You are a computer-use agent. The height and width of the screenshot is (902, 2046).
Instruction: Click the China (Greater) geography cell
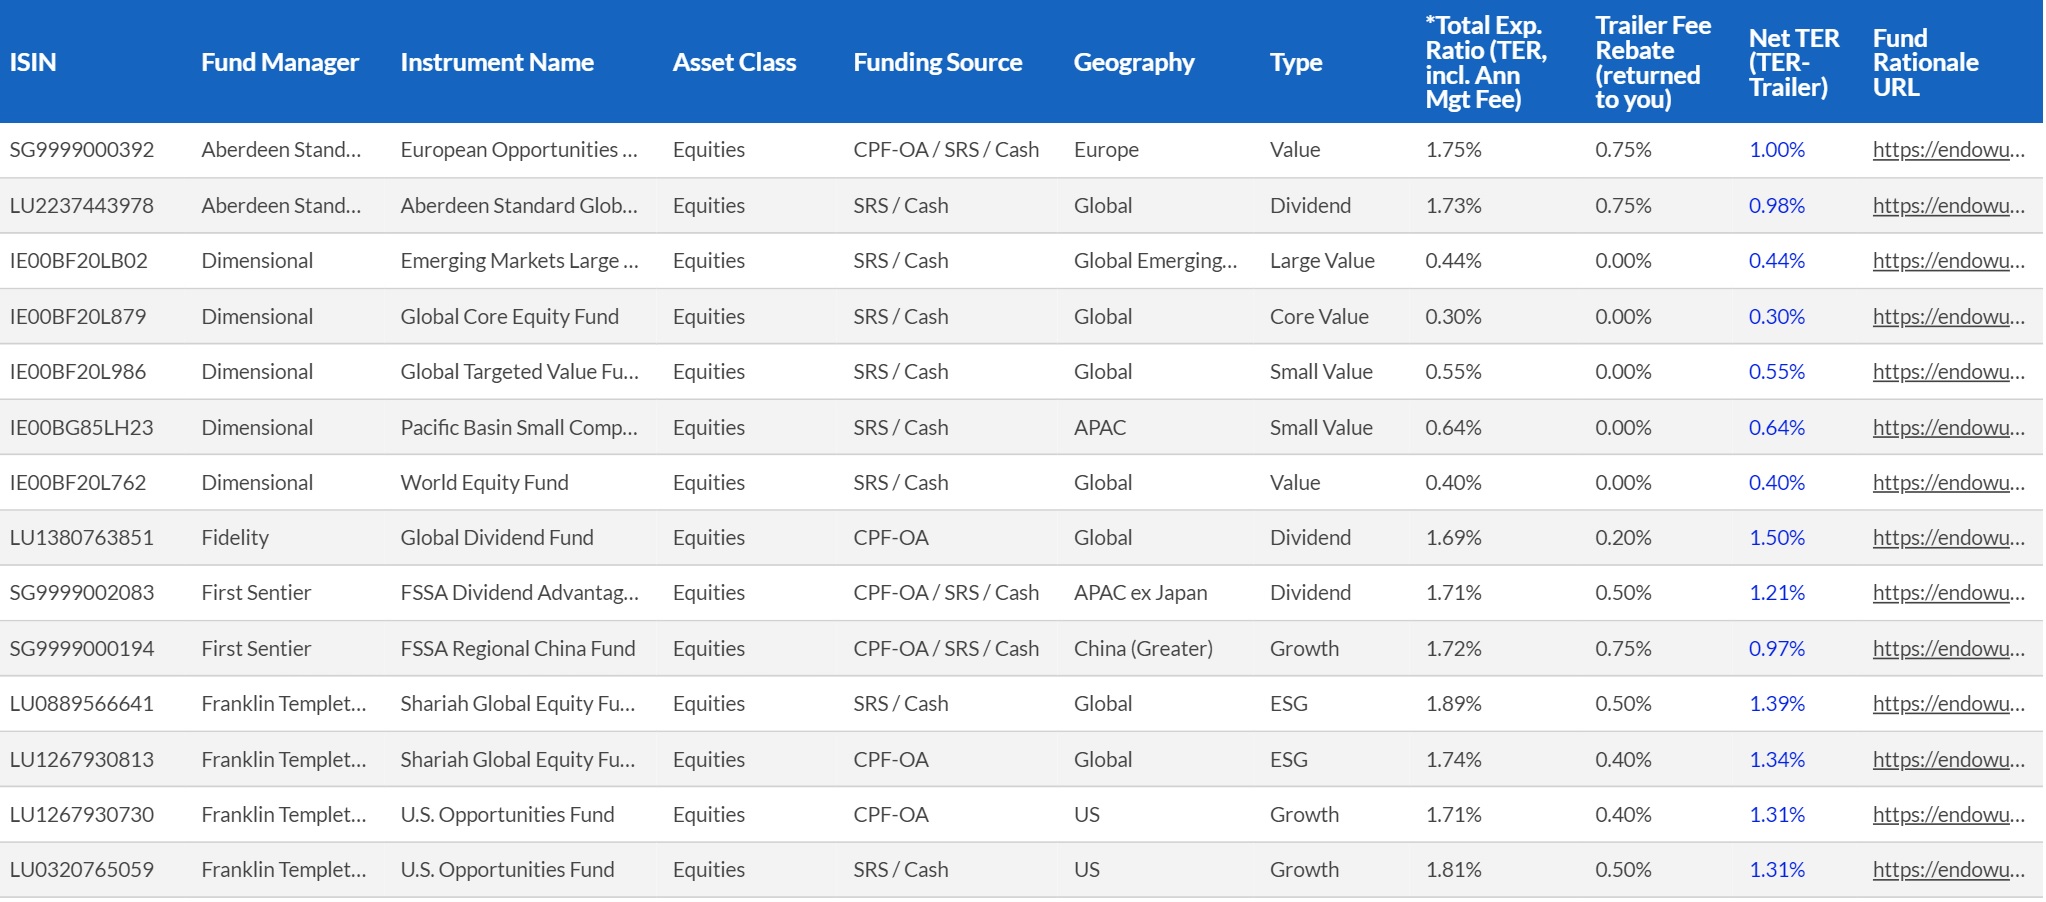[x=1143, y=649]
